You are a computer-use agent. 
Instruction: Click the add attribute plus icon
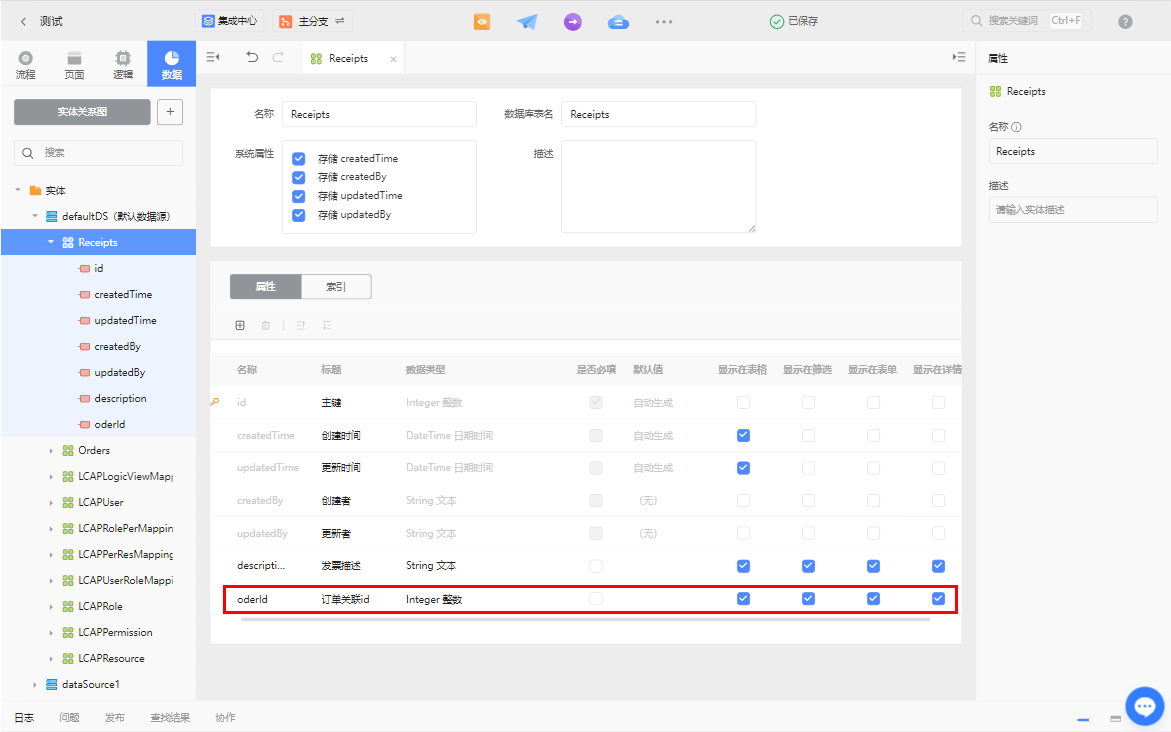240,326
